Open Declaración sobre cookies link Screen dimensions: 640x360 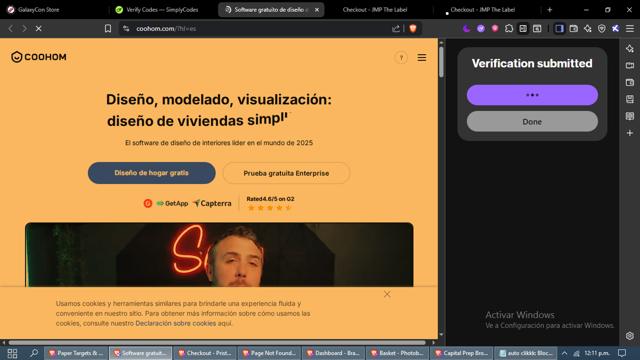tap(176, 323)
